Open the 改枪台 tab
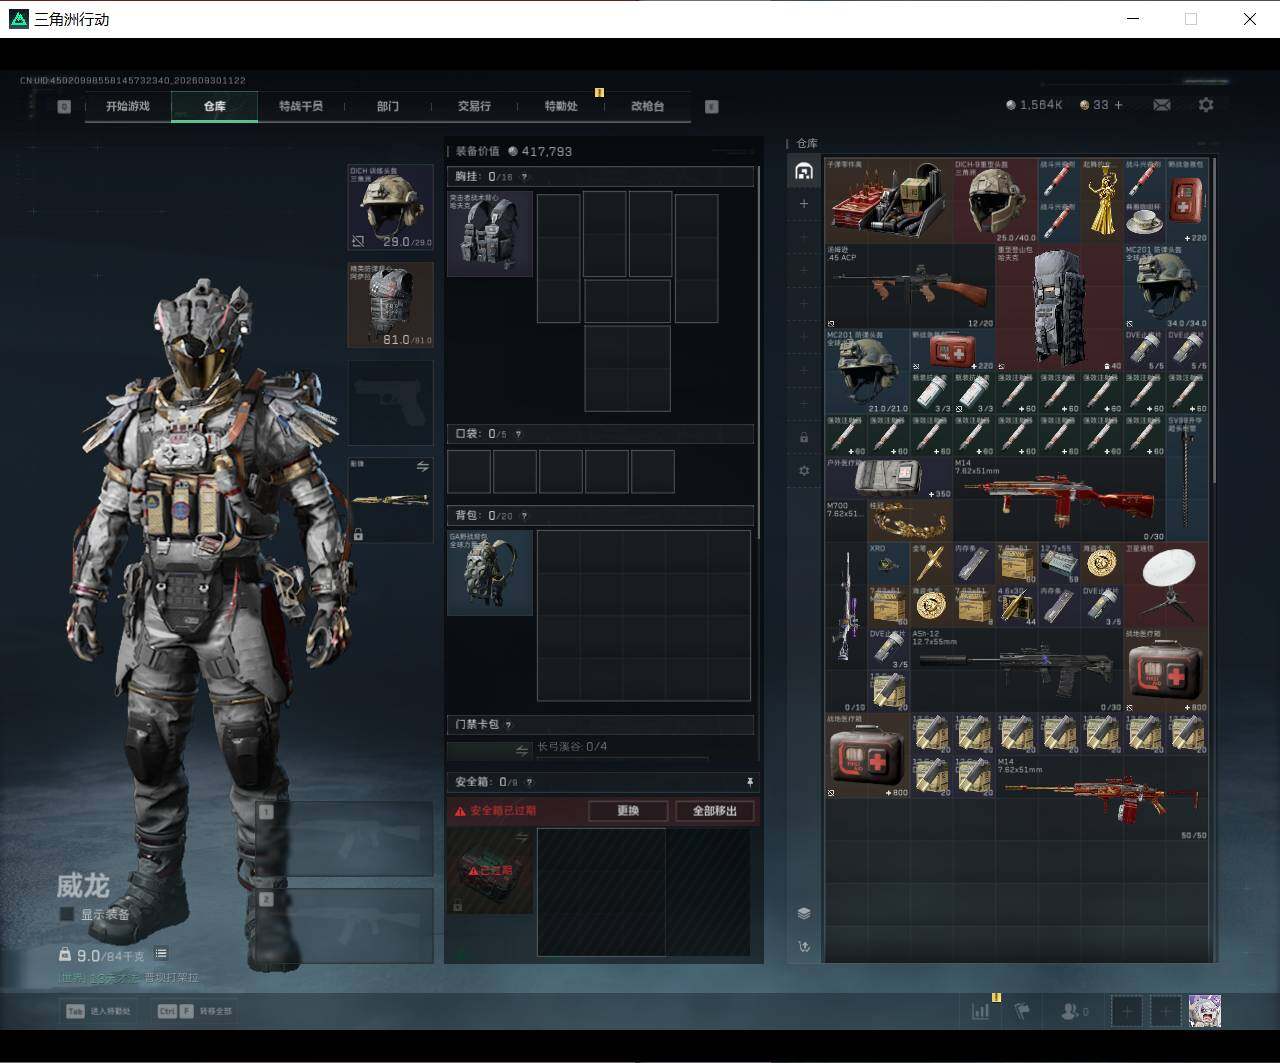This screenshot has width=1280, height=1063. point(647,106)
